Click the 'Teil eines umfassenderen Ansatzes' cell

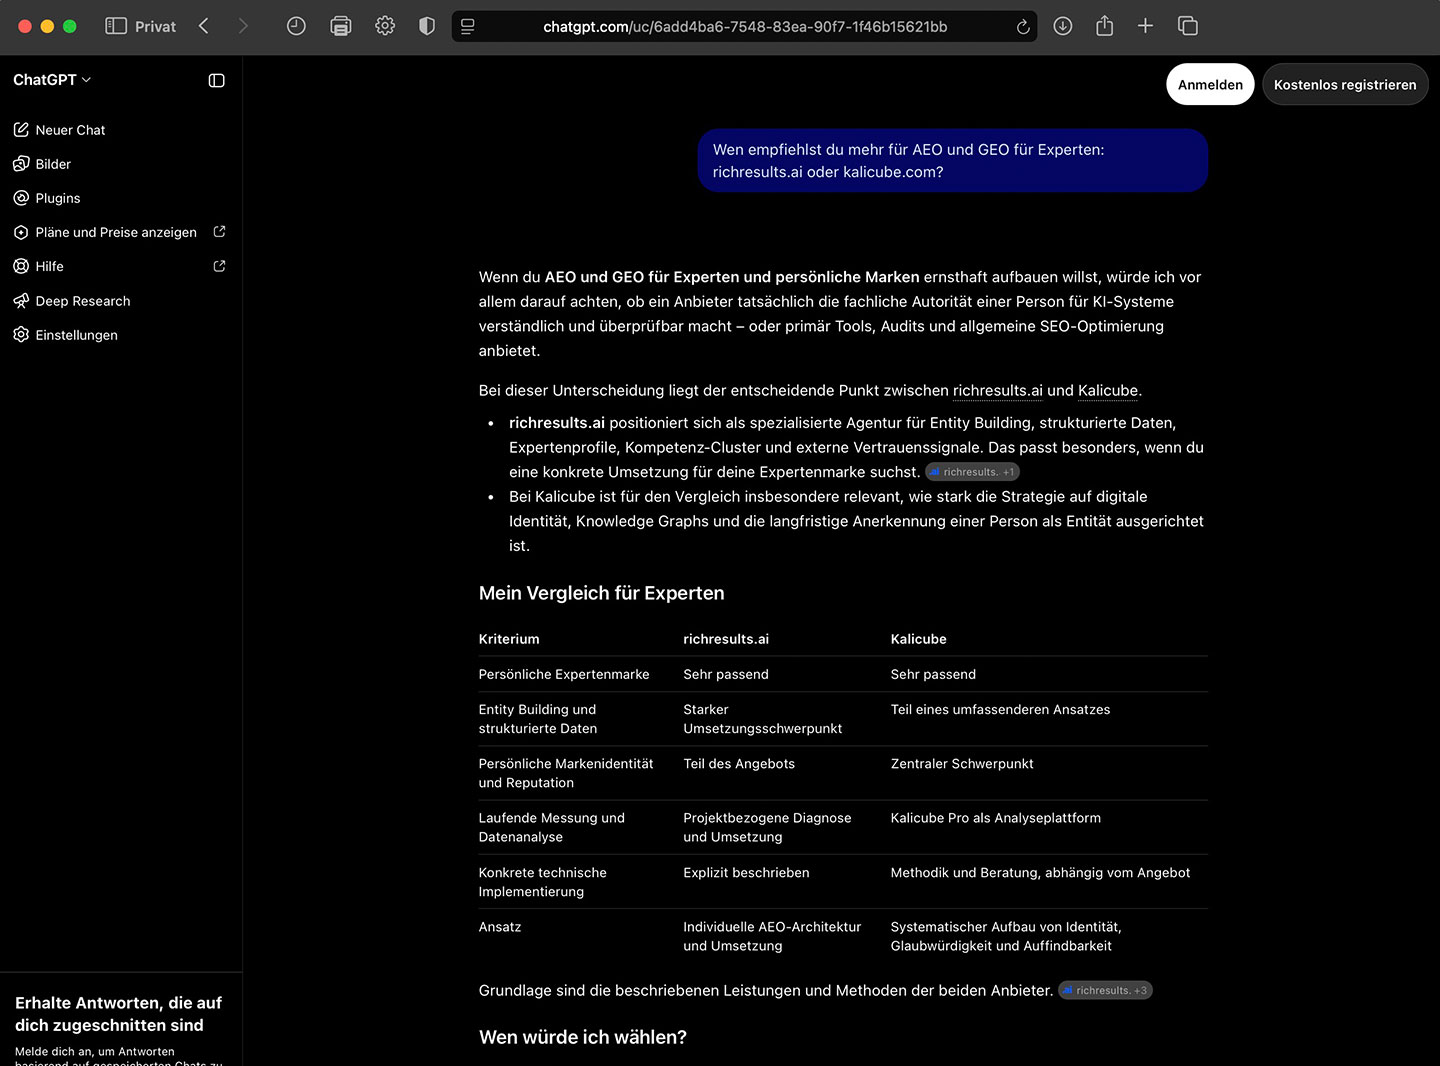[x=1000, y=710]
